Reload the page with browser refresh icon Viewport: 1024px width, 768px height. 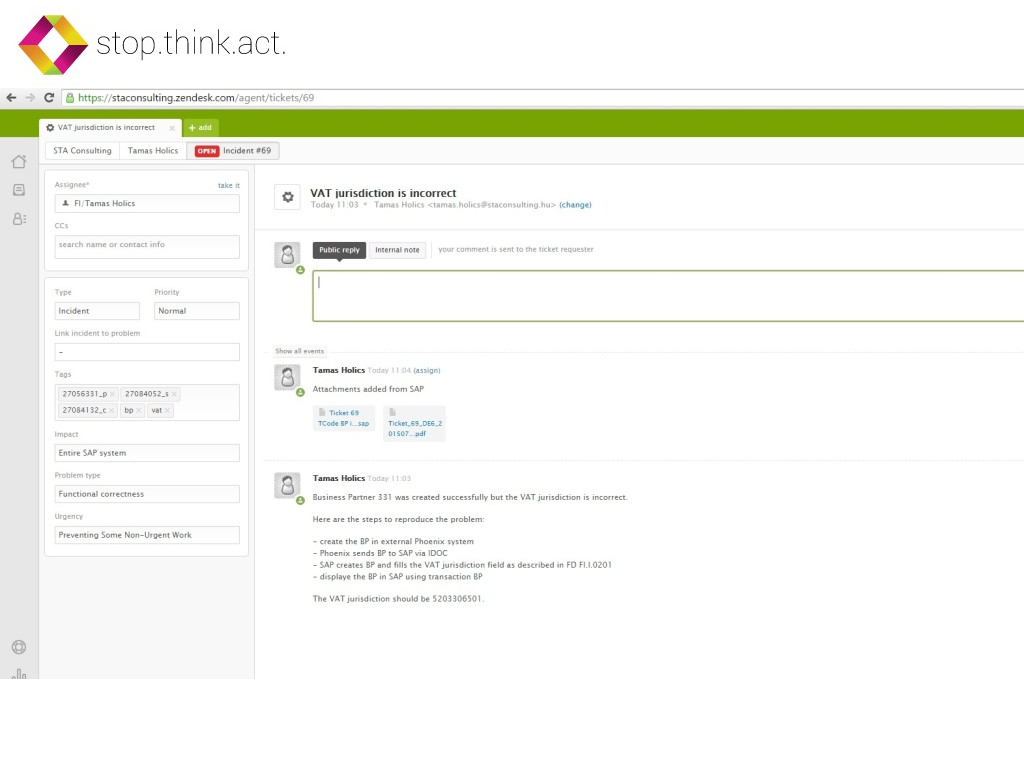pos(48,98)
